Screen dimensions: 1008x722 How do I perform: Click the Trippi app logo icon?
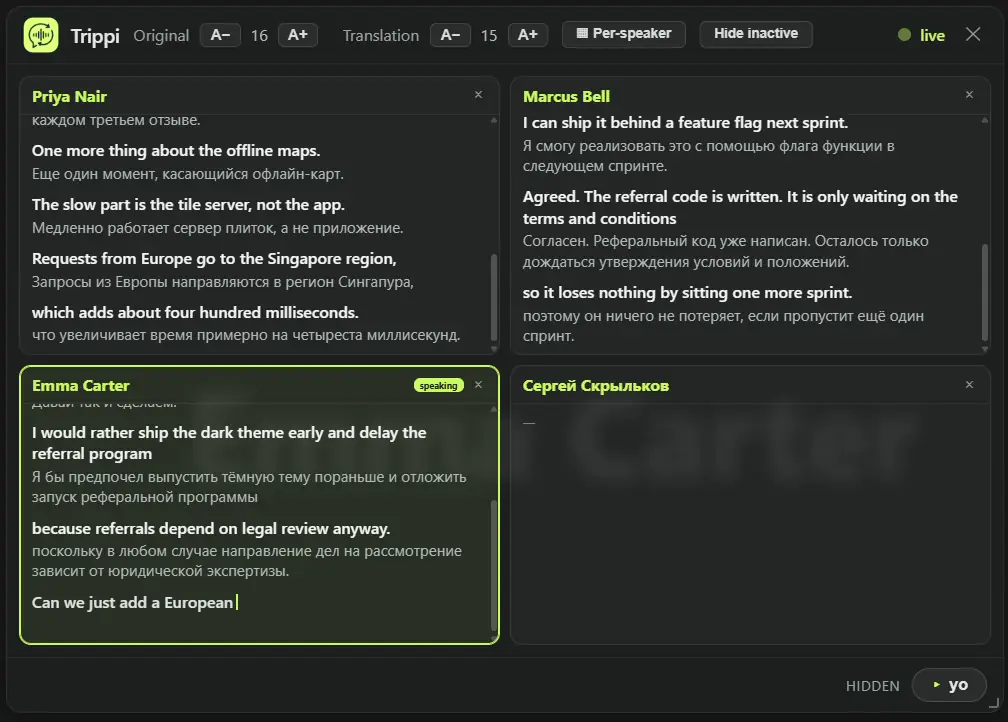40,35
